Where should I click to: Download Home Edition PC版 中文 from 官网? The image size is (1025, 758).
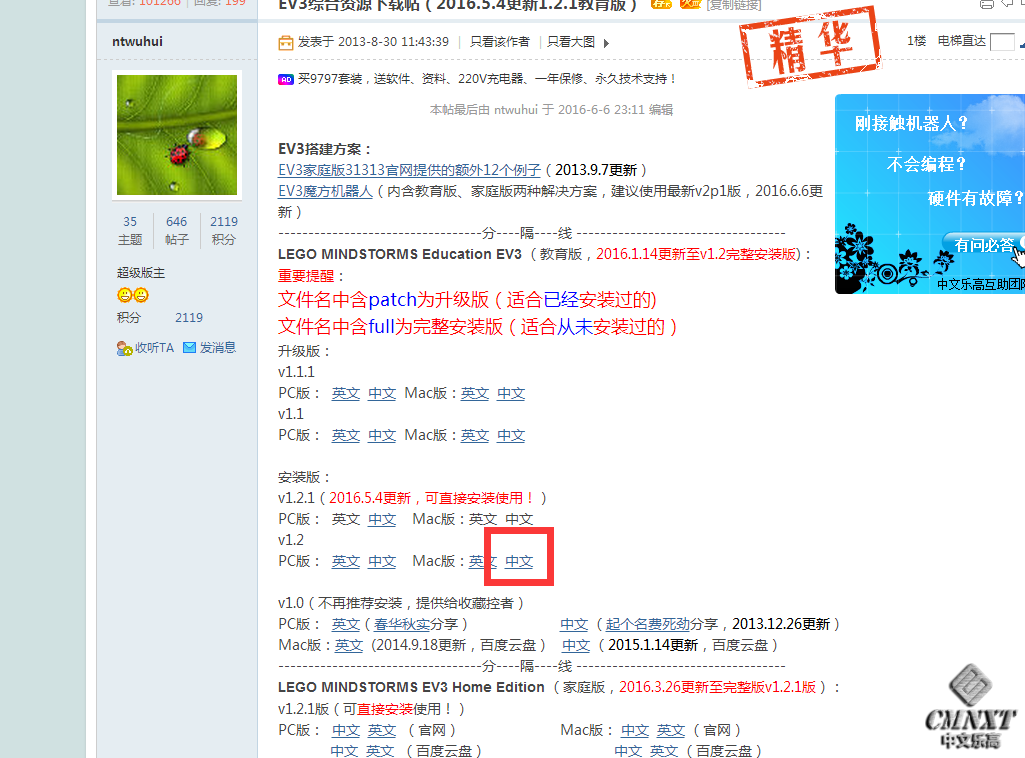click(346, 730)
